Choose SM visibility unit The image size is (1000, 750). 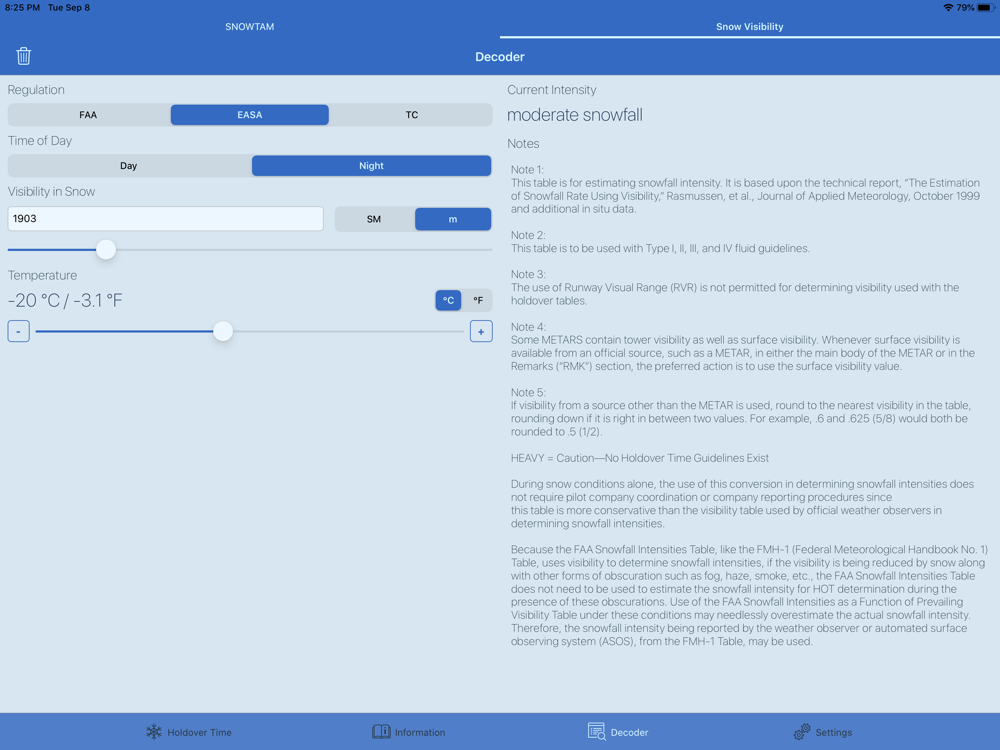pyautogui.click(x=374, y=219)
